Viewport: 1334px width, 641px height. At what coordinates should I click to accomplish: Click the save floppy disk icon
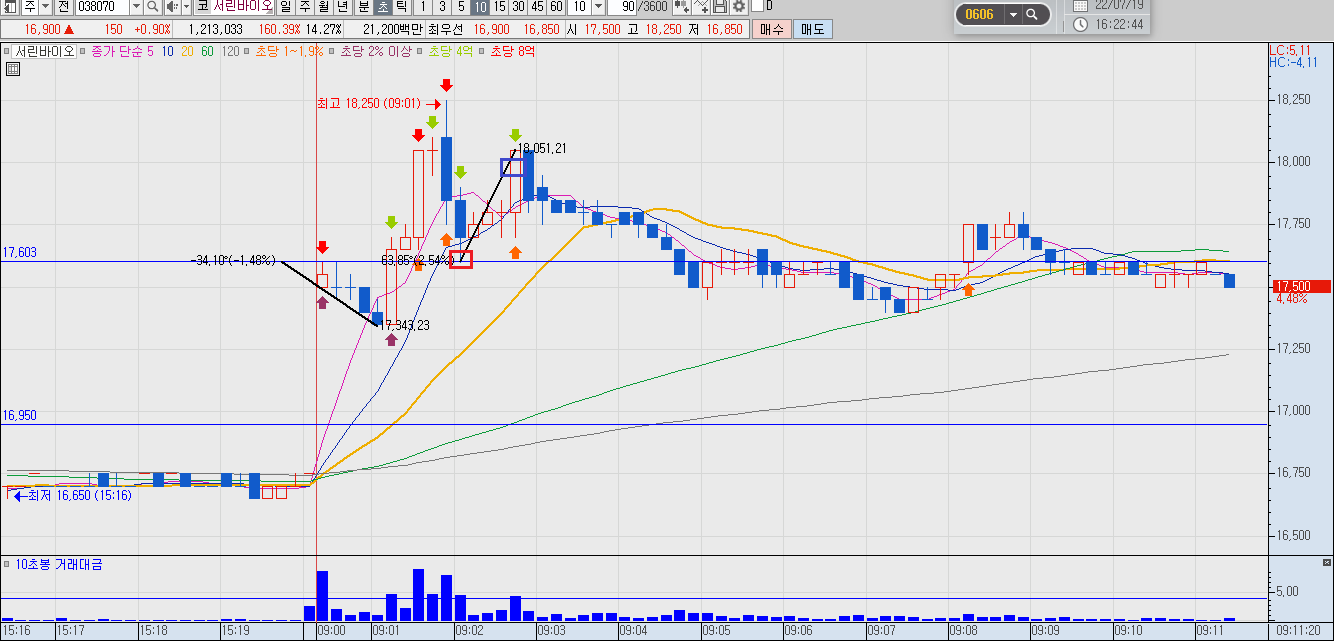719,7
